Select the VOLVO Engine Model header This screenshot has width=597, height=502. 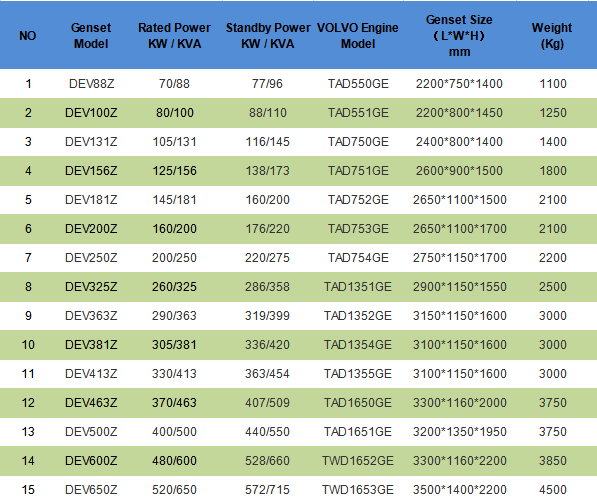[x=358, y=36]
